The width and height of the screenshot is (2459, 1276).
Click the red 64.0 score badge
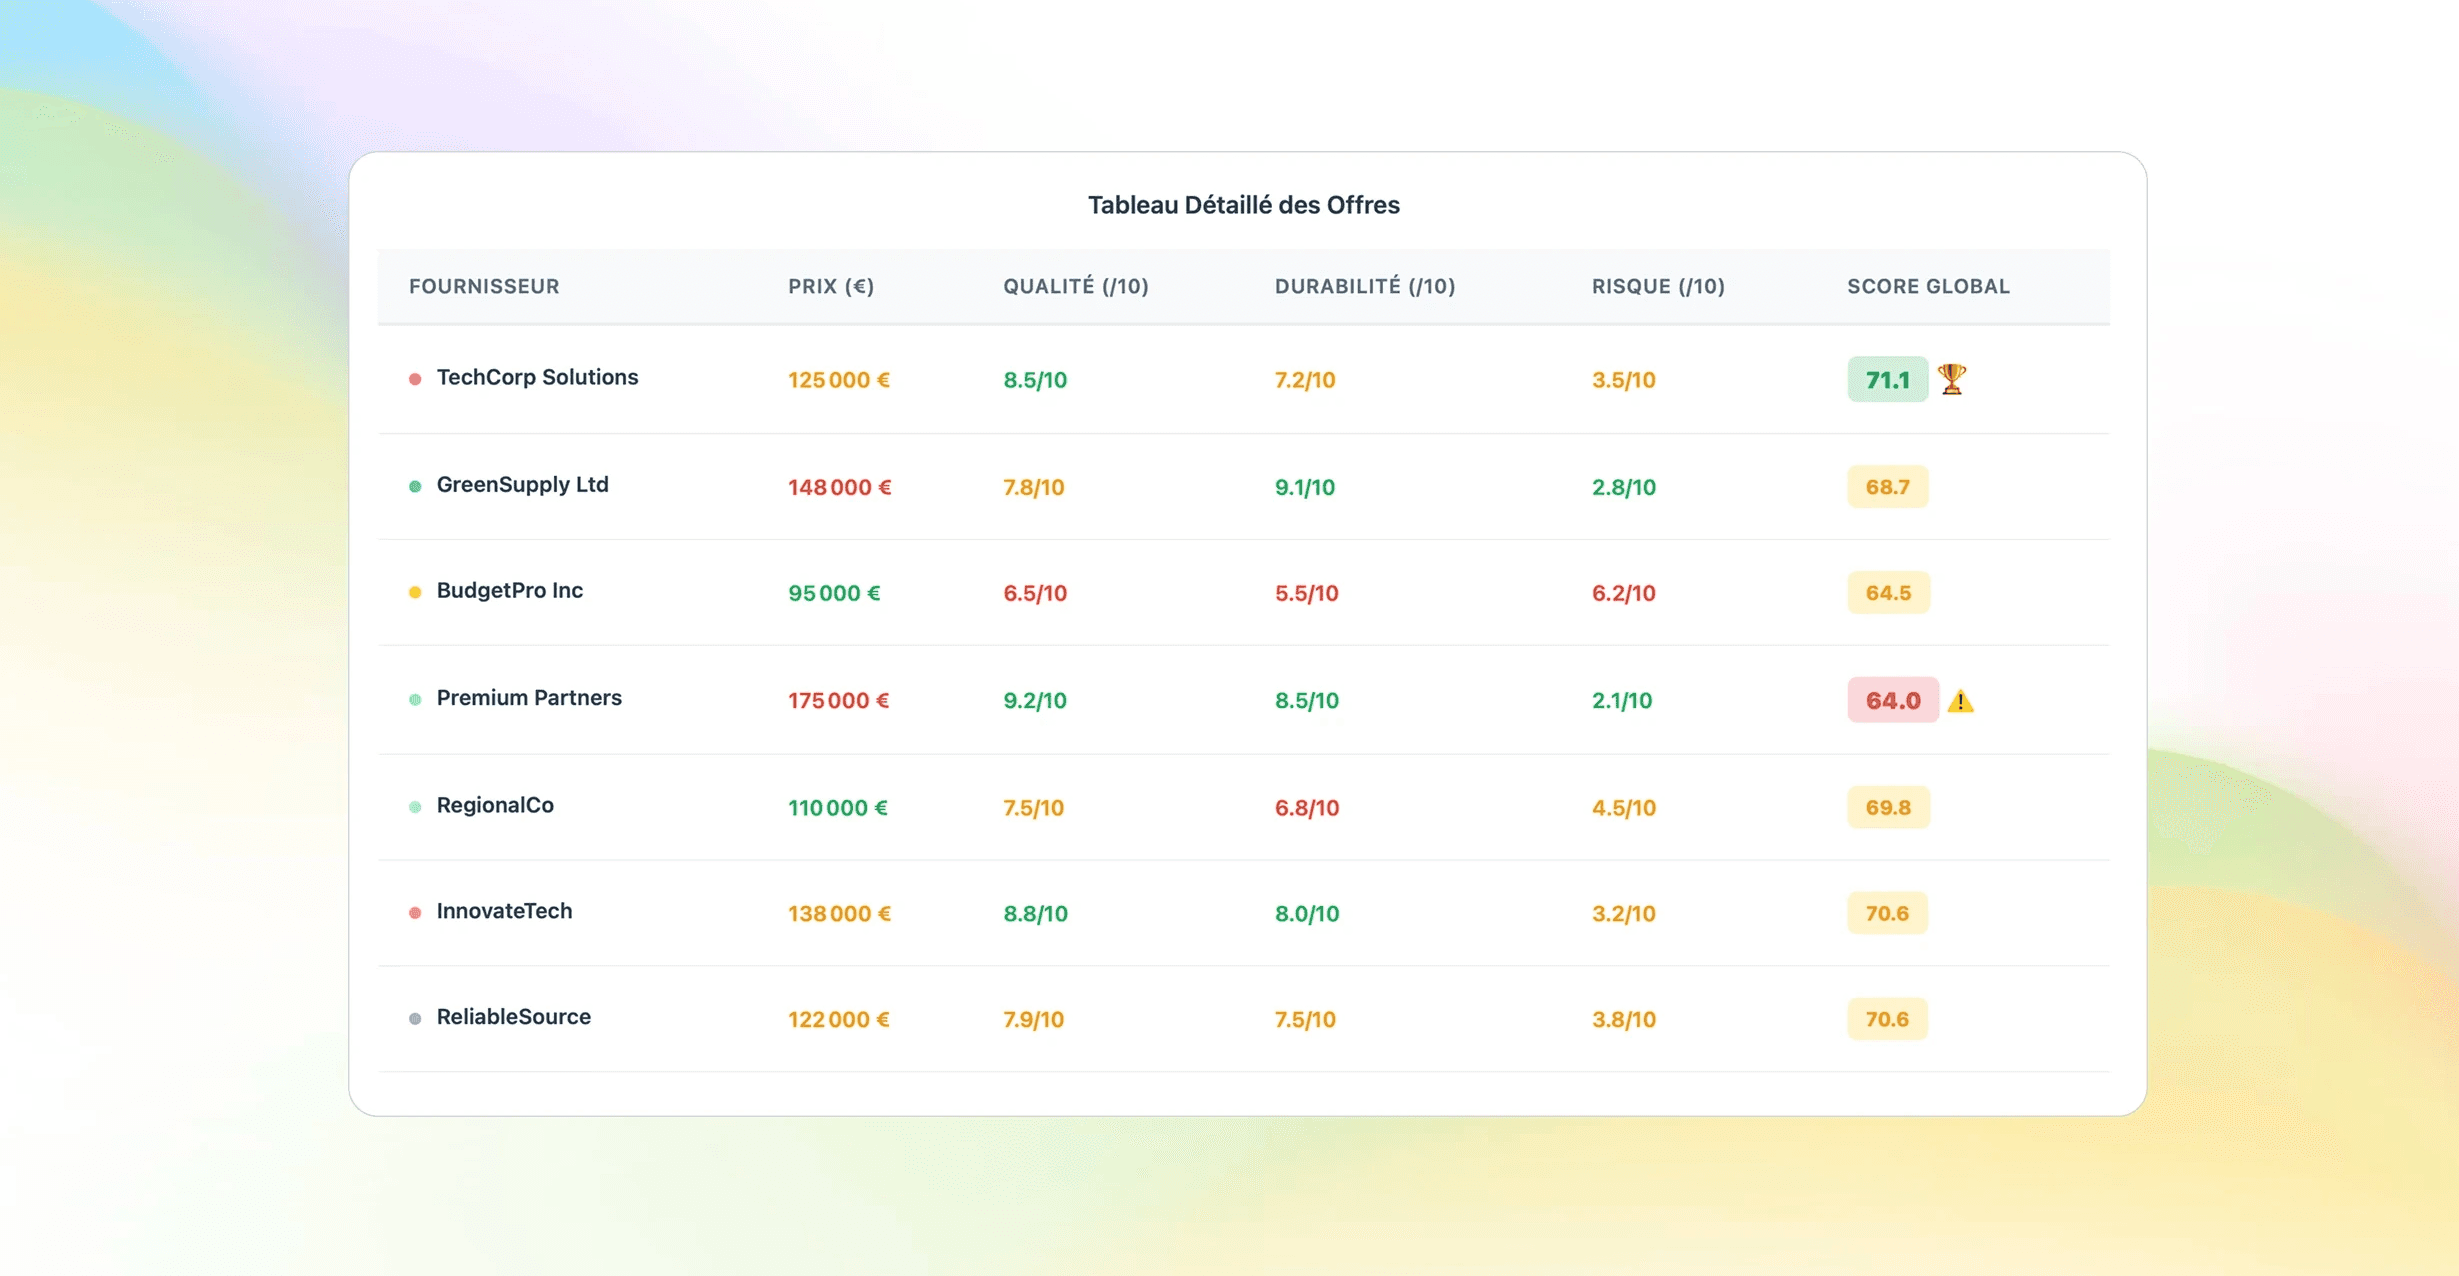coord(1892,700)
